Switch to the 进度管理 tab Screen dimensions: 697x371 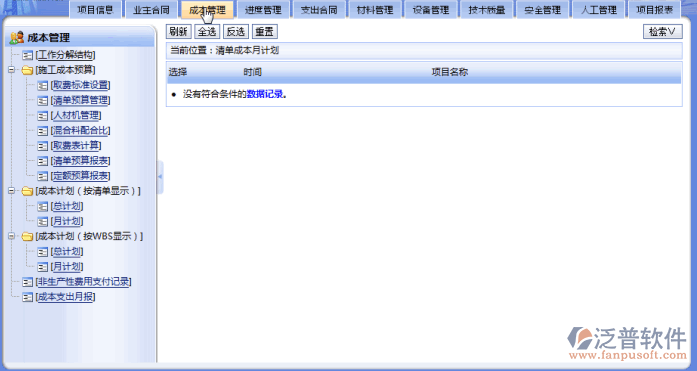click(263, 10)
